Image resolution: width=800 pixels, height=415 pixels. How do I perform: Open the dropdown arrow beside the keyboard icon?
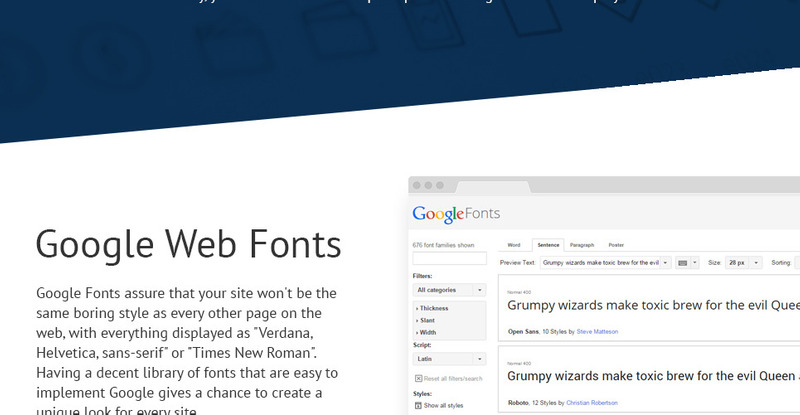pos(694,263)
